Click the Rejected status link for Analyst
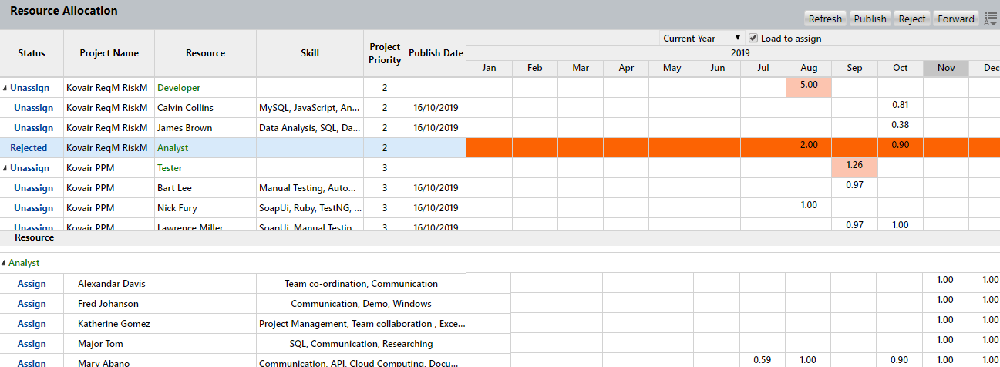The width and height of the screenshot is (1000, 367). coord(29,147)
